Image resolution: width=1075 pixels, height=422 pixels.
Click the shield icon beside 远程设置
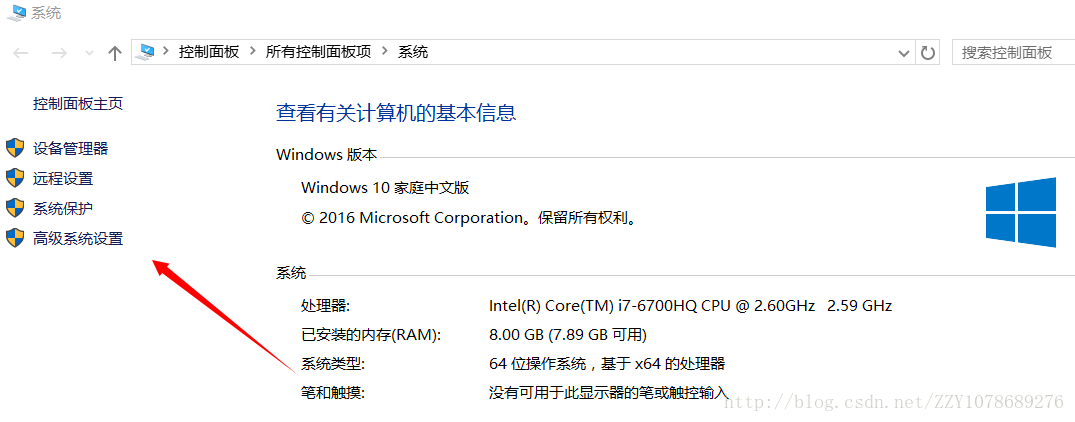(x=14, y=178)
